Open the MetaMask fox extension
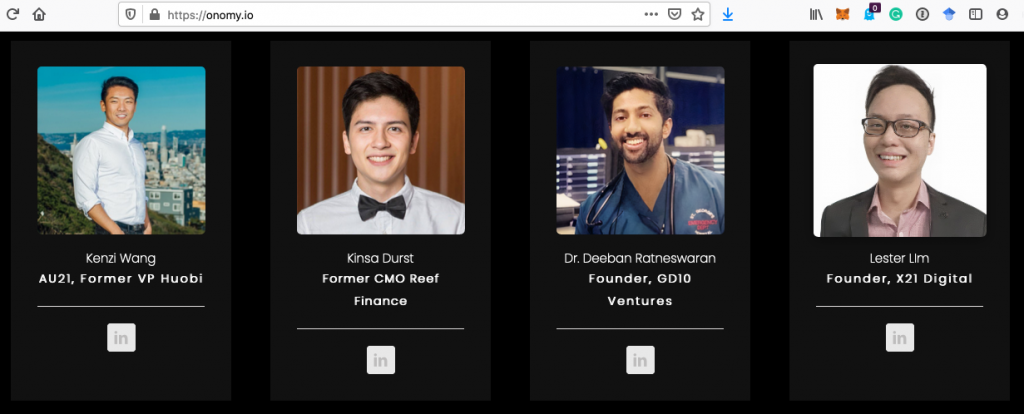 coord(842,14)
